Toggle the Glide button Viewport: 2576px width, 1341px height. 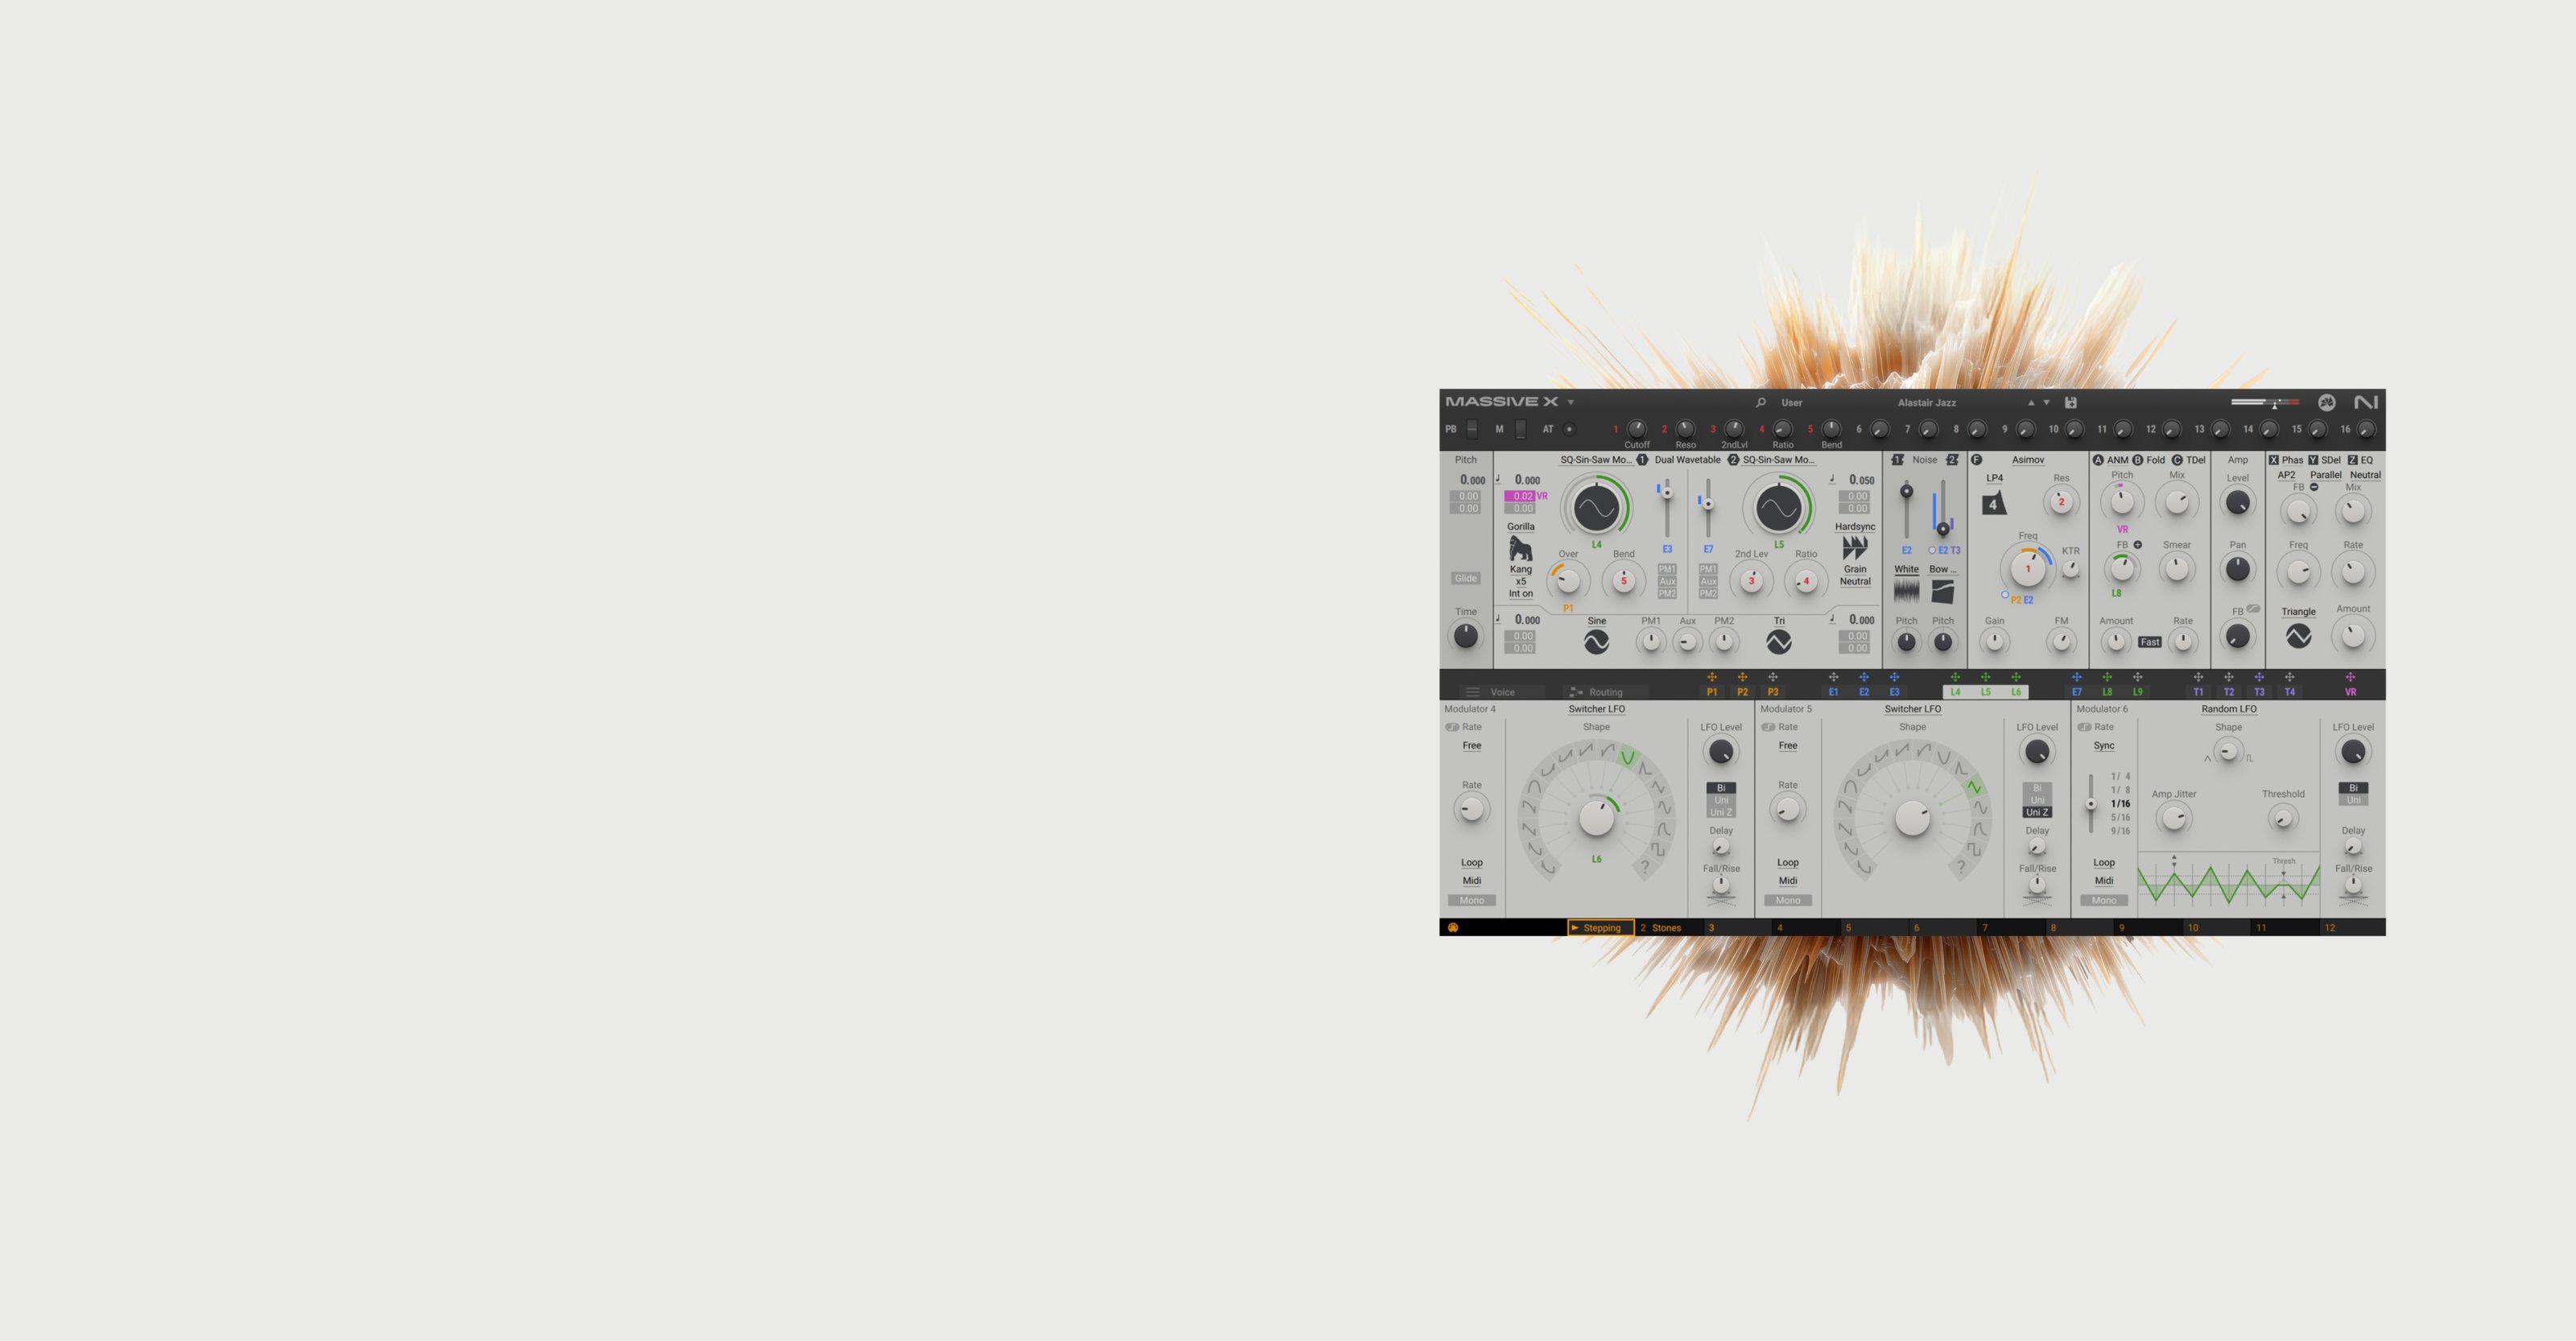pos(1465,578)
